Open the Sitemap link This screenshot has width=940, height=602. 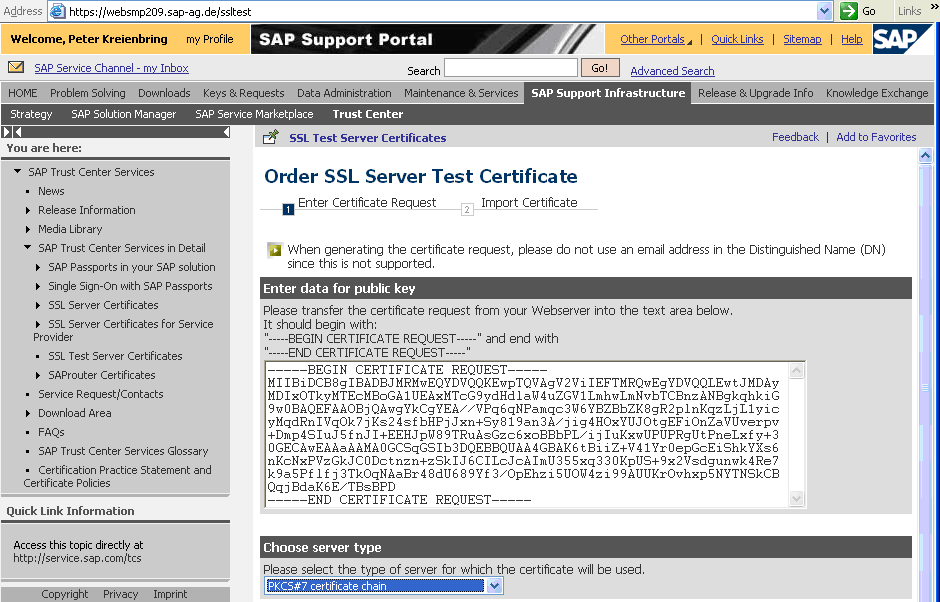tap(802, 39)
